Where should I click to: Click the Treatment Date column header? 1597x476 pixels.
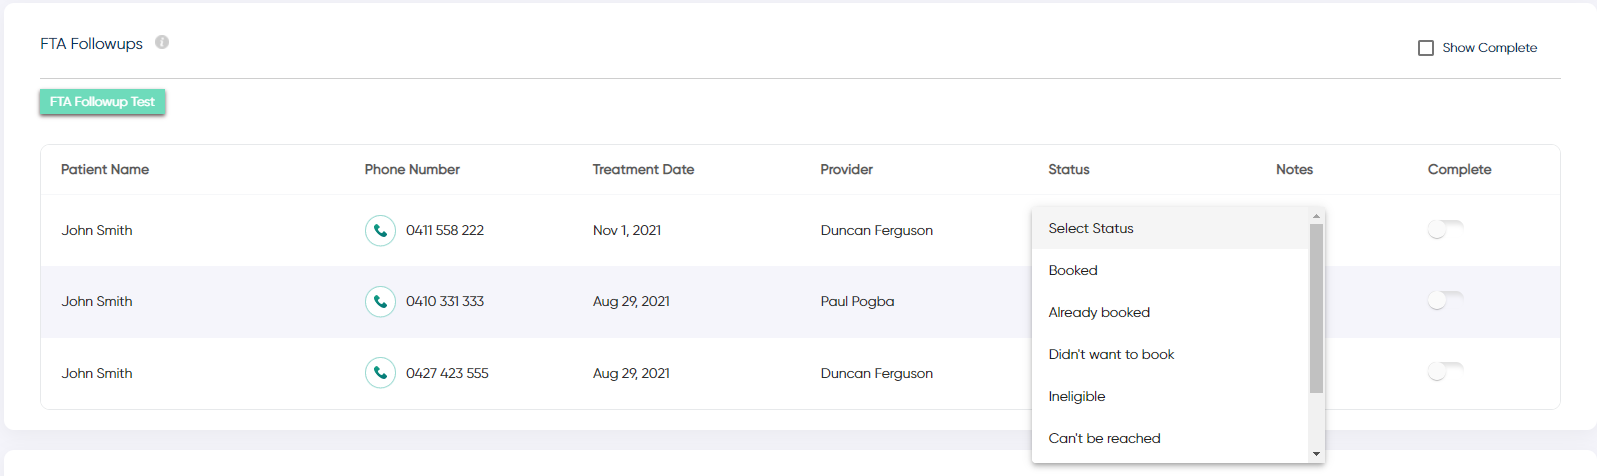click(x=643, y=169)
